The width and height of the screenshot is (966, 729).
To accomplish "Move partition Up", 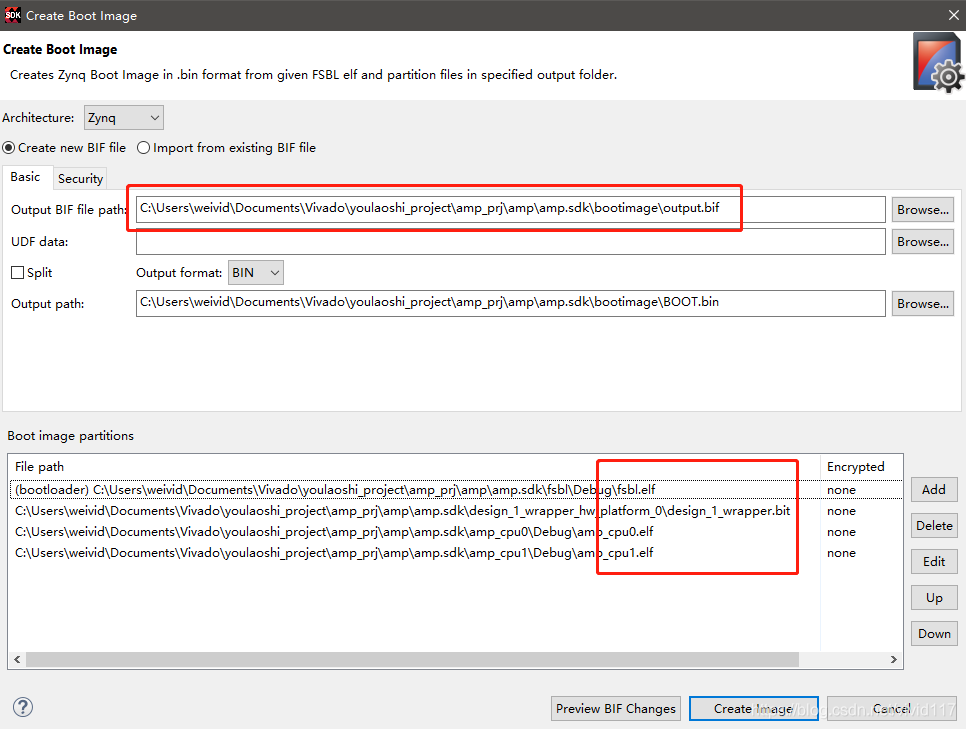I will pos(934,598).
